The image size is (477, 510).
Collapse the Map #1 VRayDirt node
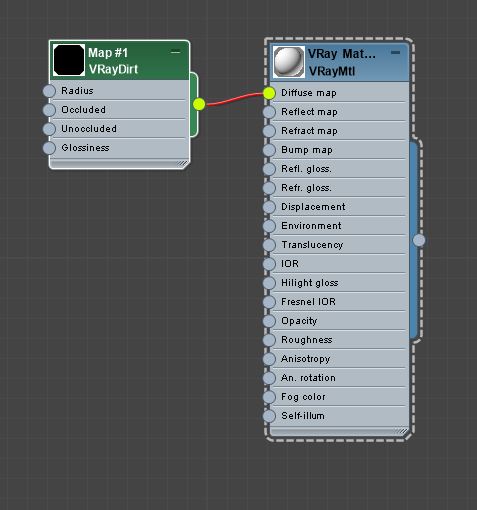pos(175,52)
